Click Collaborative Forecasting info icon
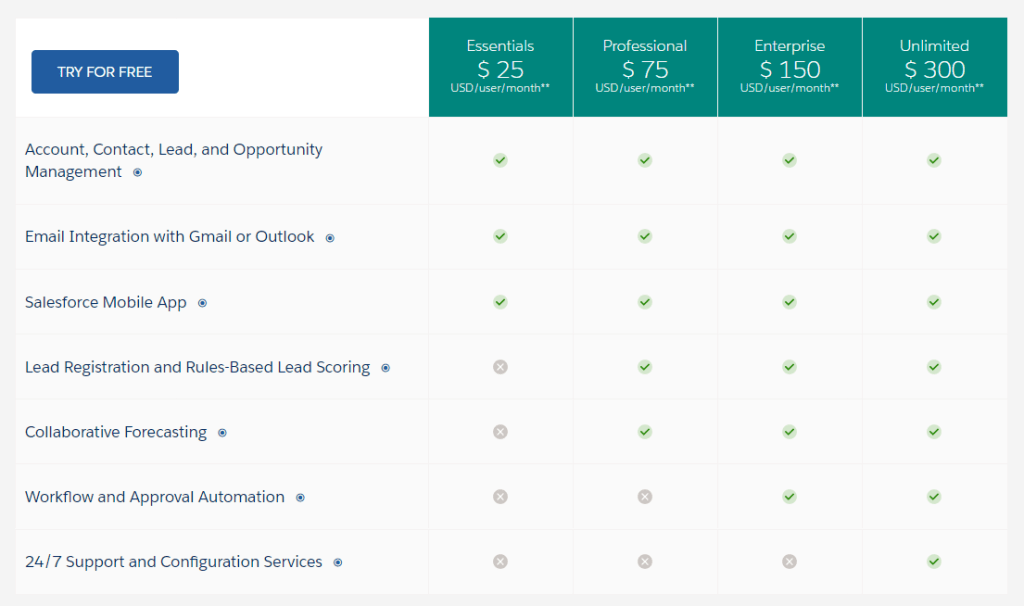The height and width of the screenshot is (606, 1024). [222, 433]
